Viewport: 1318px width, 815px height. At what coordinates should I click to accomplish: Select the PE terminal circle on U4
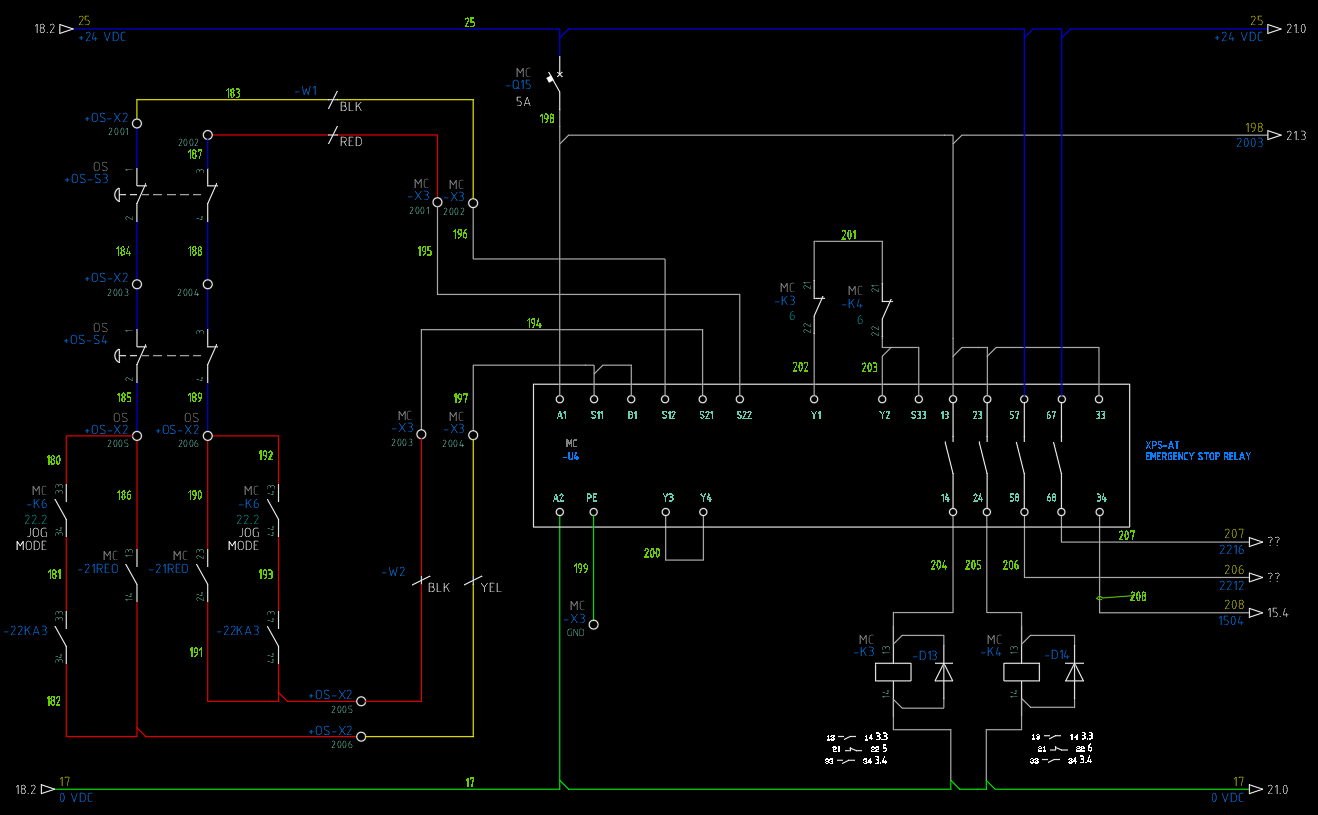(x=593, y=512)
